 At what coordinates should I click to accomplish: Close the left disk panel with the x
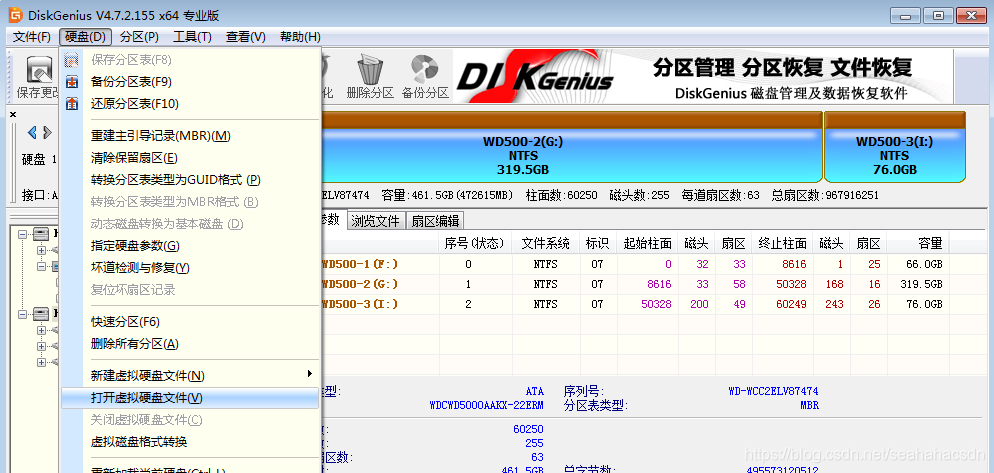[x=13, y=114]
